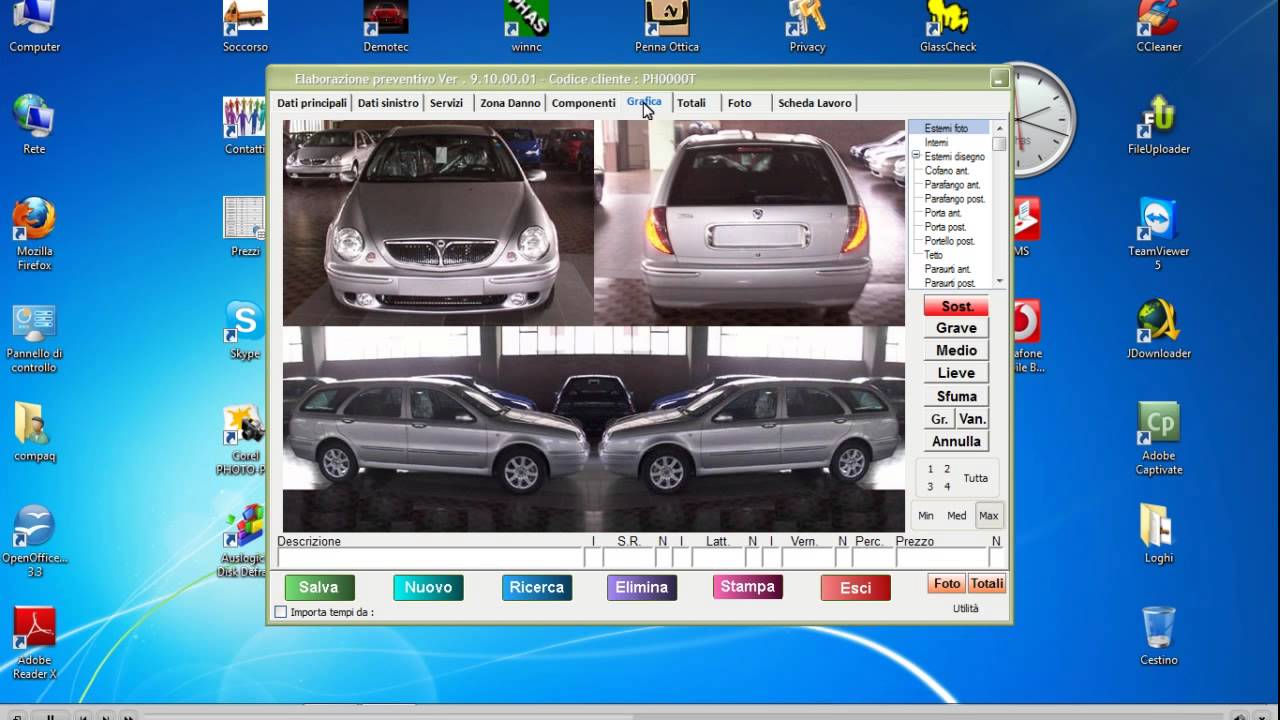
Task: Tick the Importa tempi da checkbox
Action: (281, 612)
